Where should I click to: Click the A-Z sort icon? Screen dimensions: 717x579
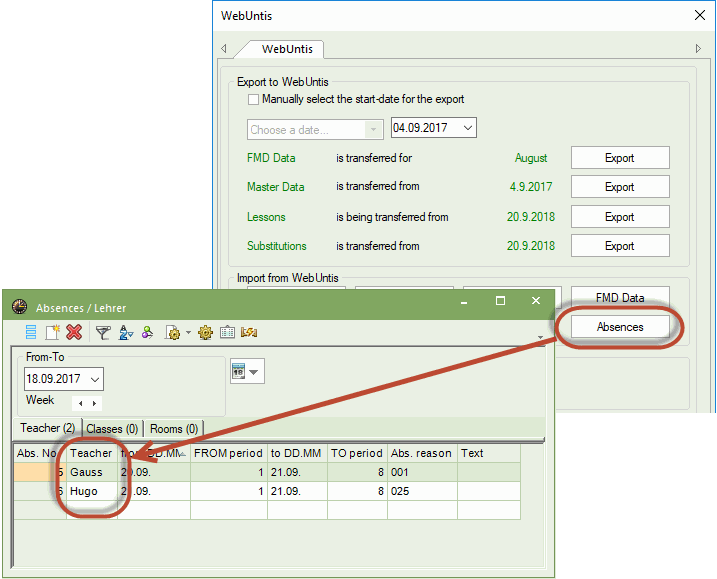pyautogui.click(x=126, y=332)
